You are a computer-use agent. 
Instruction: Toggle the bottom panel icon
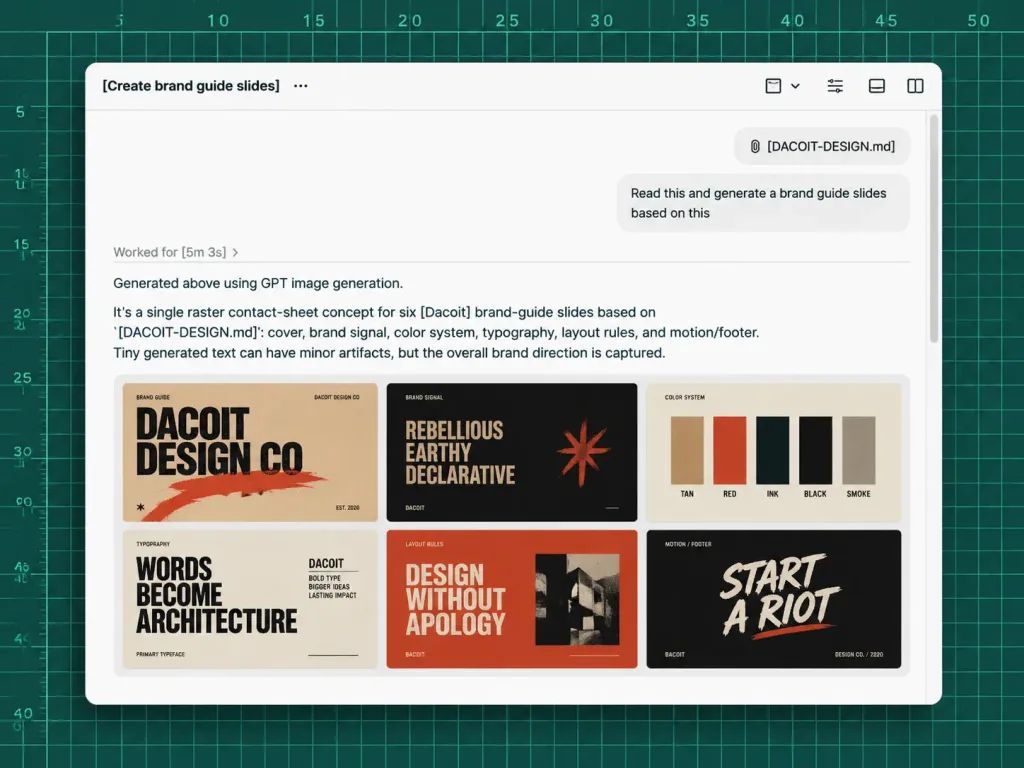[x=876, y=86]
